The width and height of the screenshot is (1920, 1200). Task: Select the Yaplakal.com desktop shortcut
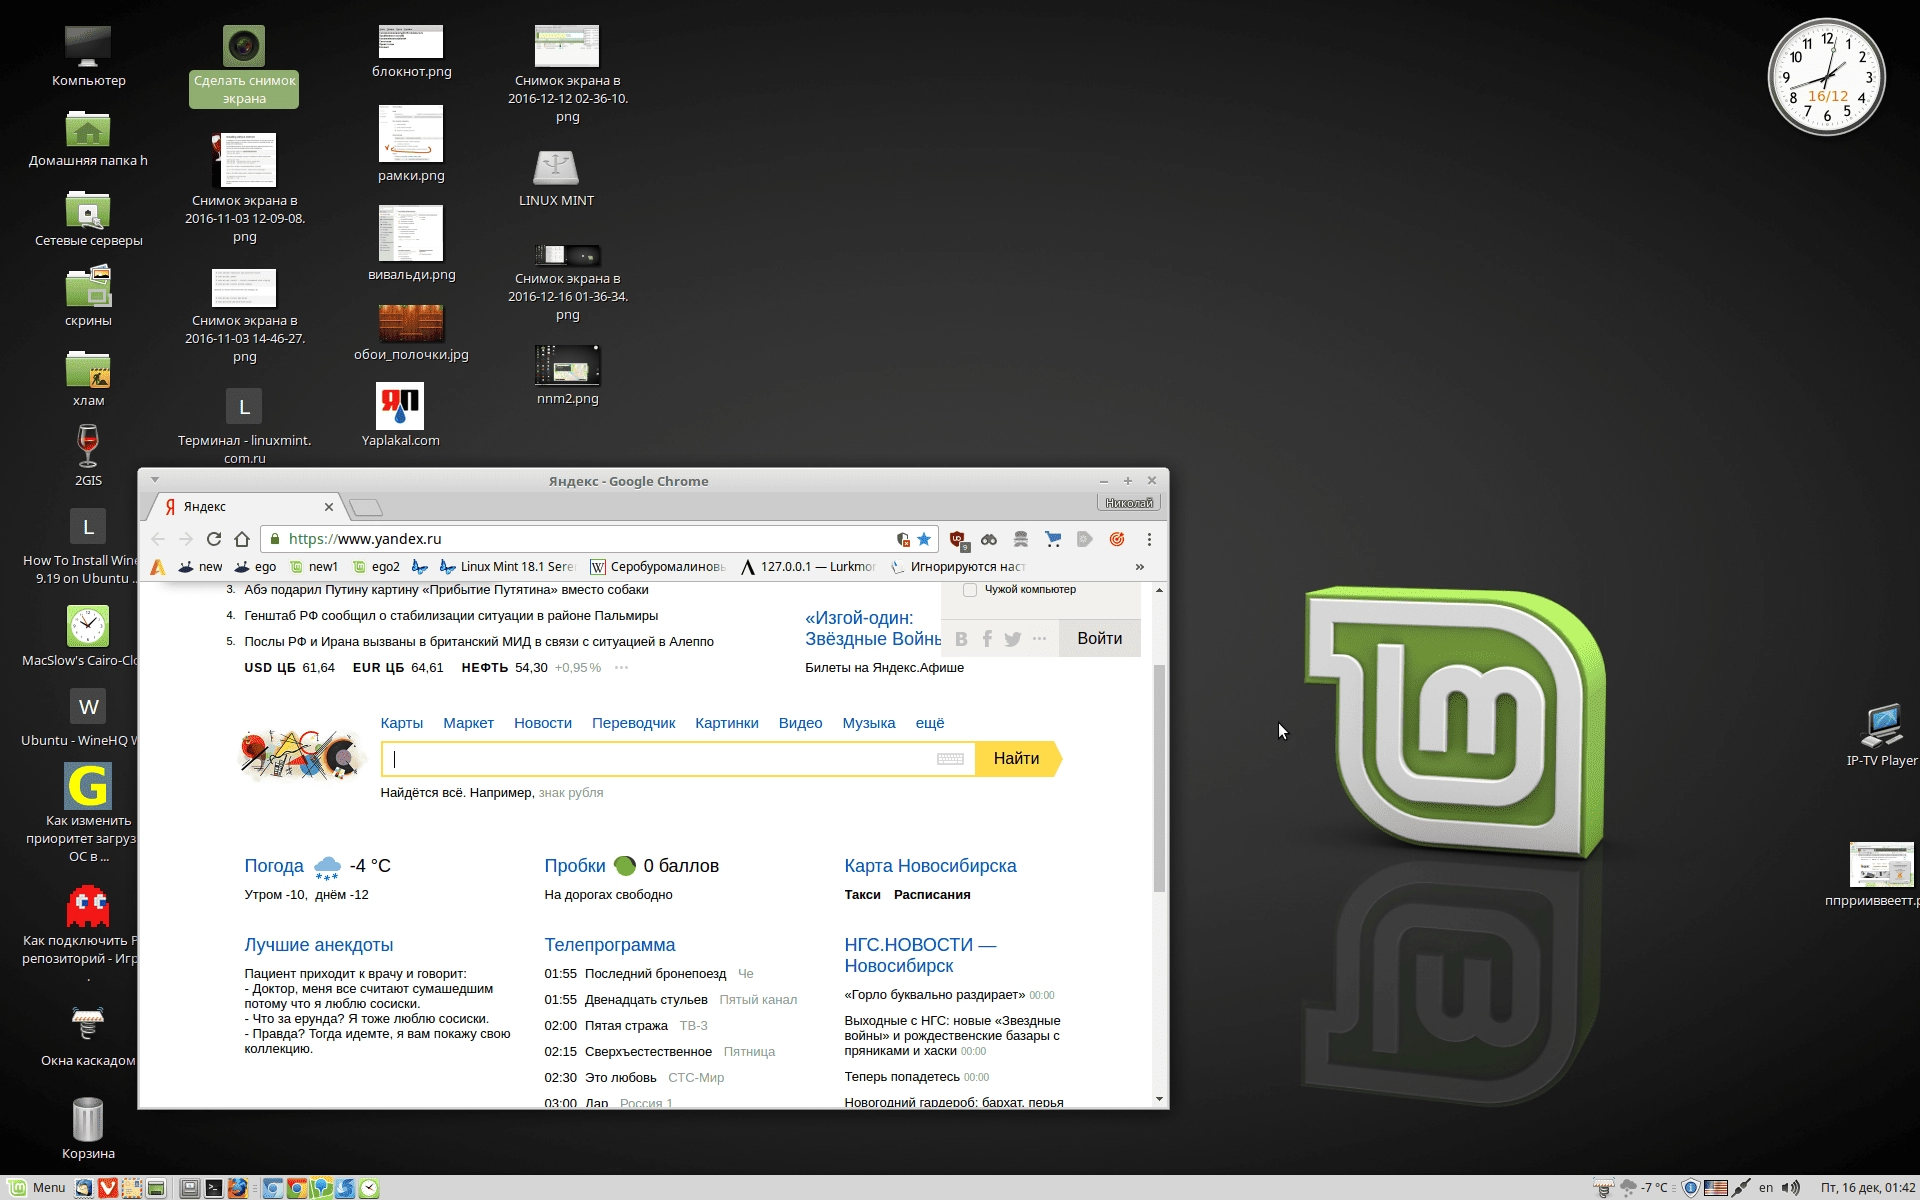point(400,415)
